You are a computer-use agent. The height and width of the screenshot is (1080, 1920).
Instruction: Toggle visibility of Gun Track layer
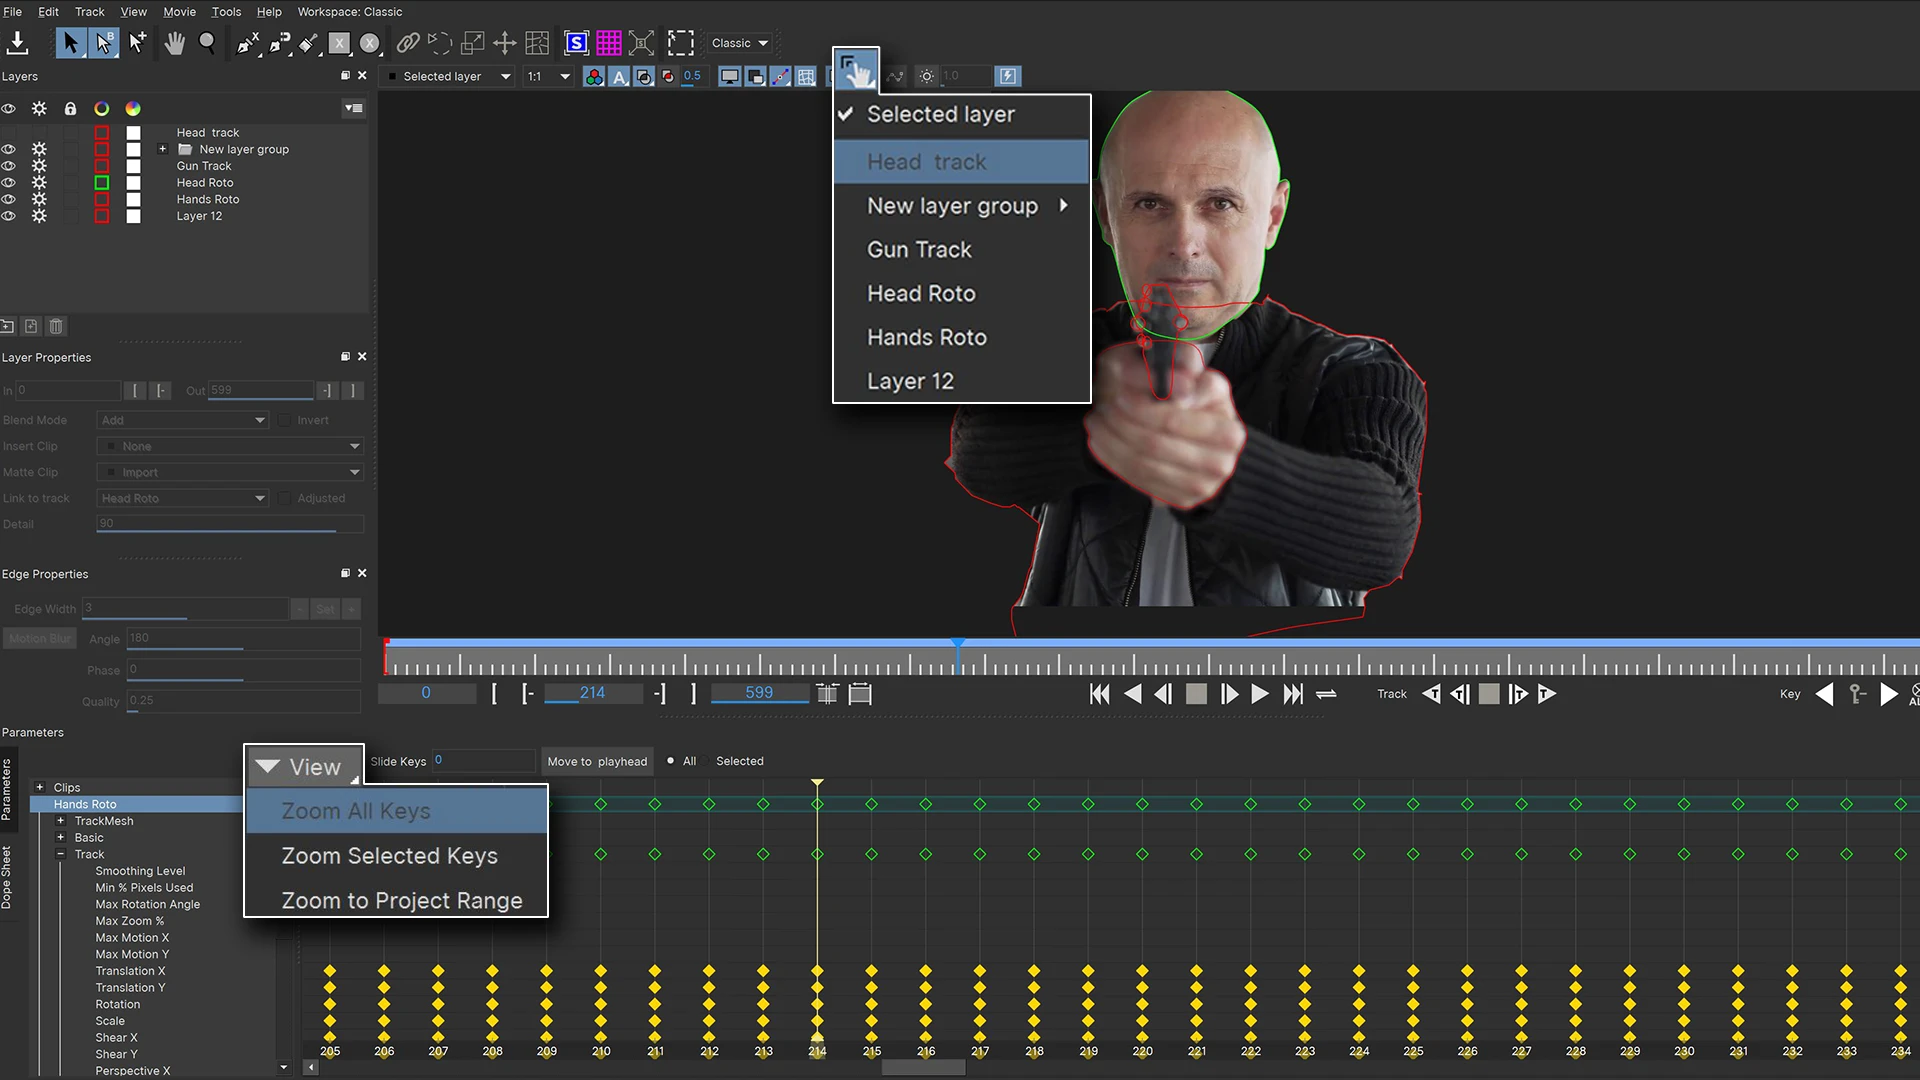click(12, 165)
